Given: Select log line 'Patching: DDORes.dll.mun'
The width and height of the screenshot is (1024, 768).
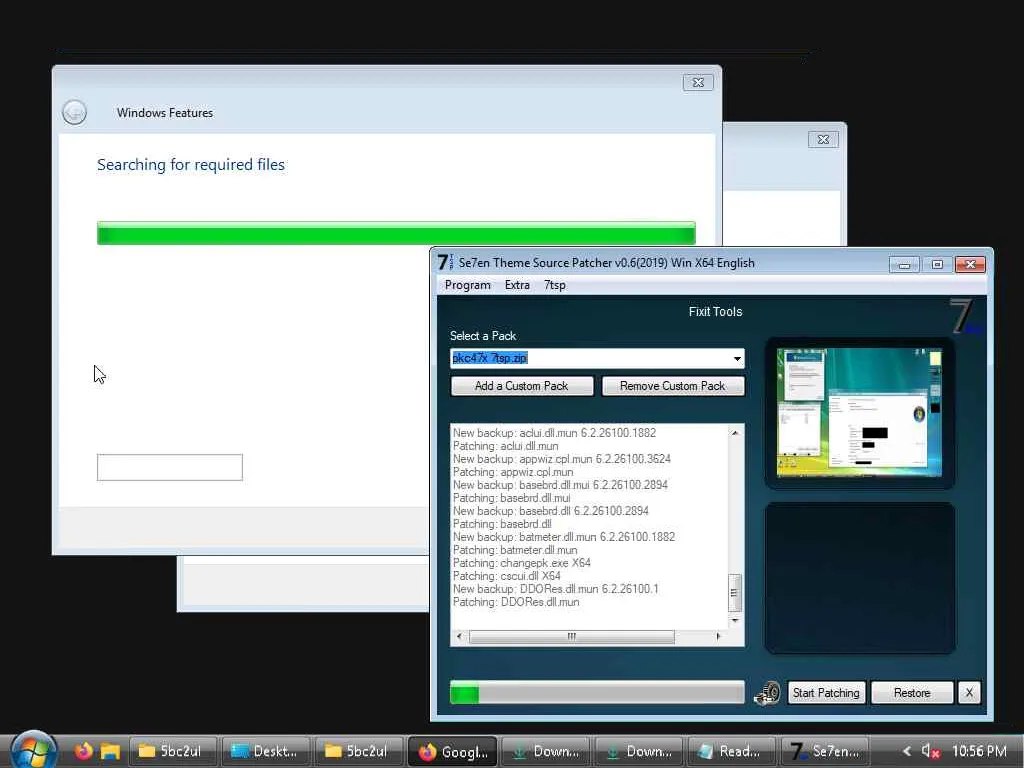Looking at the screenshot, I should [x=516, y=602].
